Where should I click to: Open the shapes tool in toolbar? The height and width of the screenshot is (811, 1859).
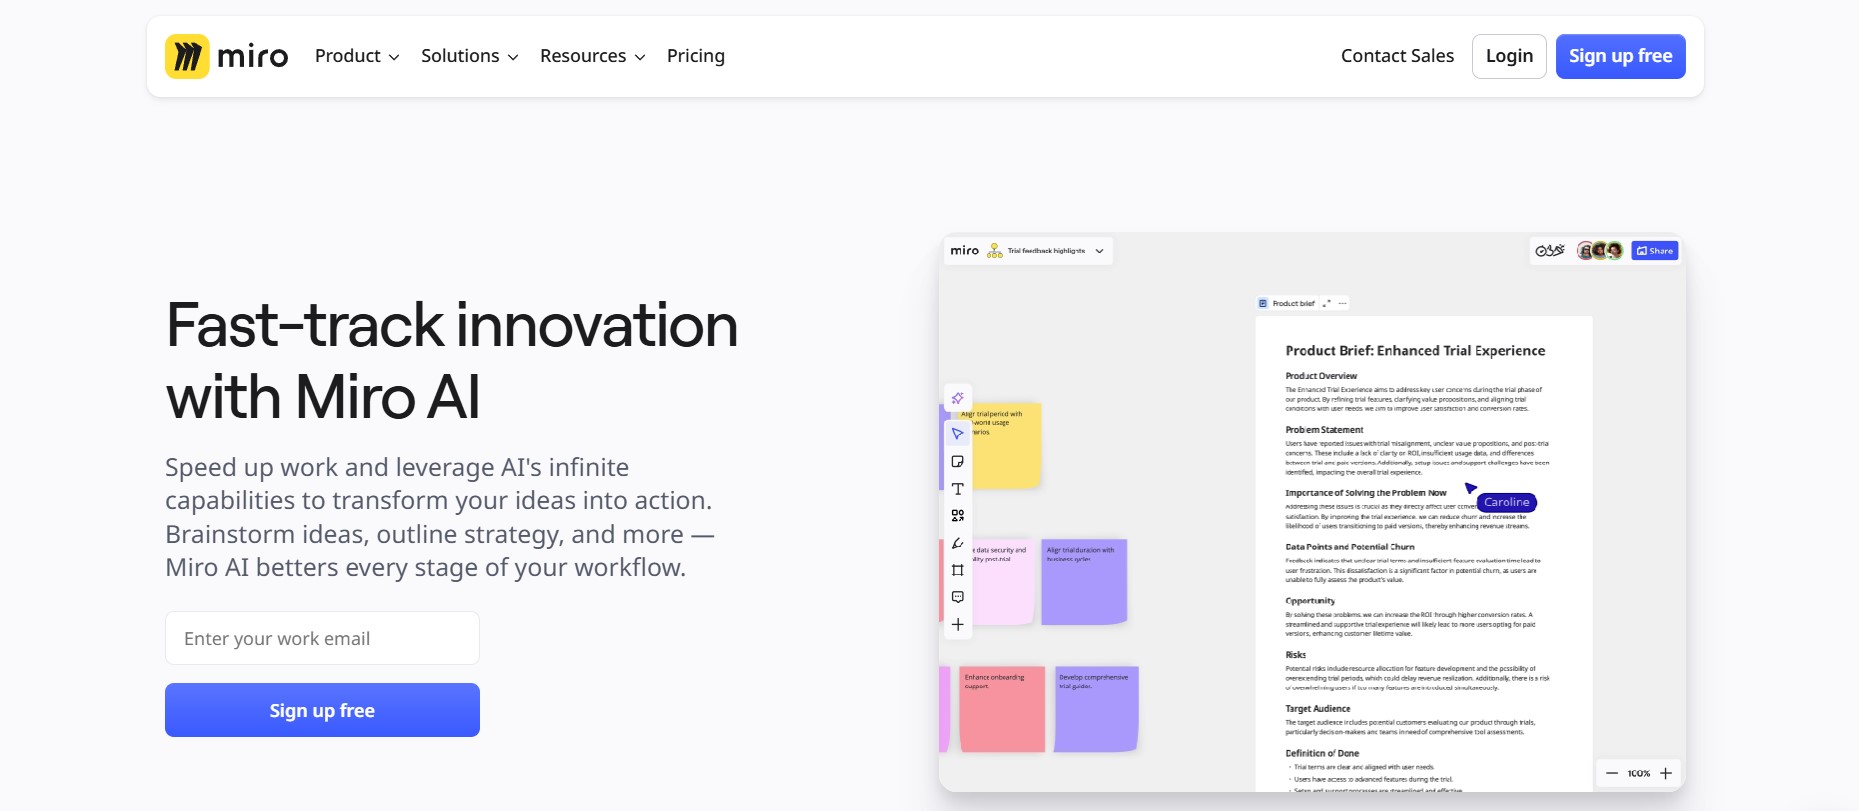coord(957,516)
